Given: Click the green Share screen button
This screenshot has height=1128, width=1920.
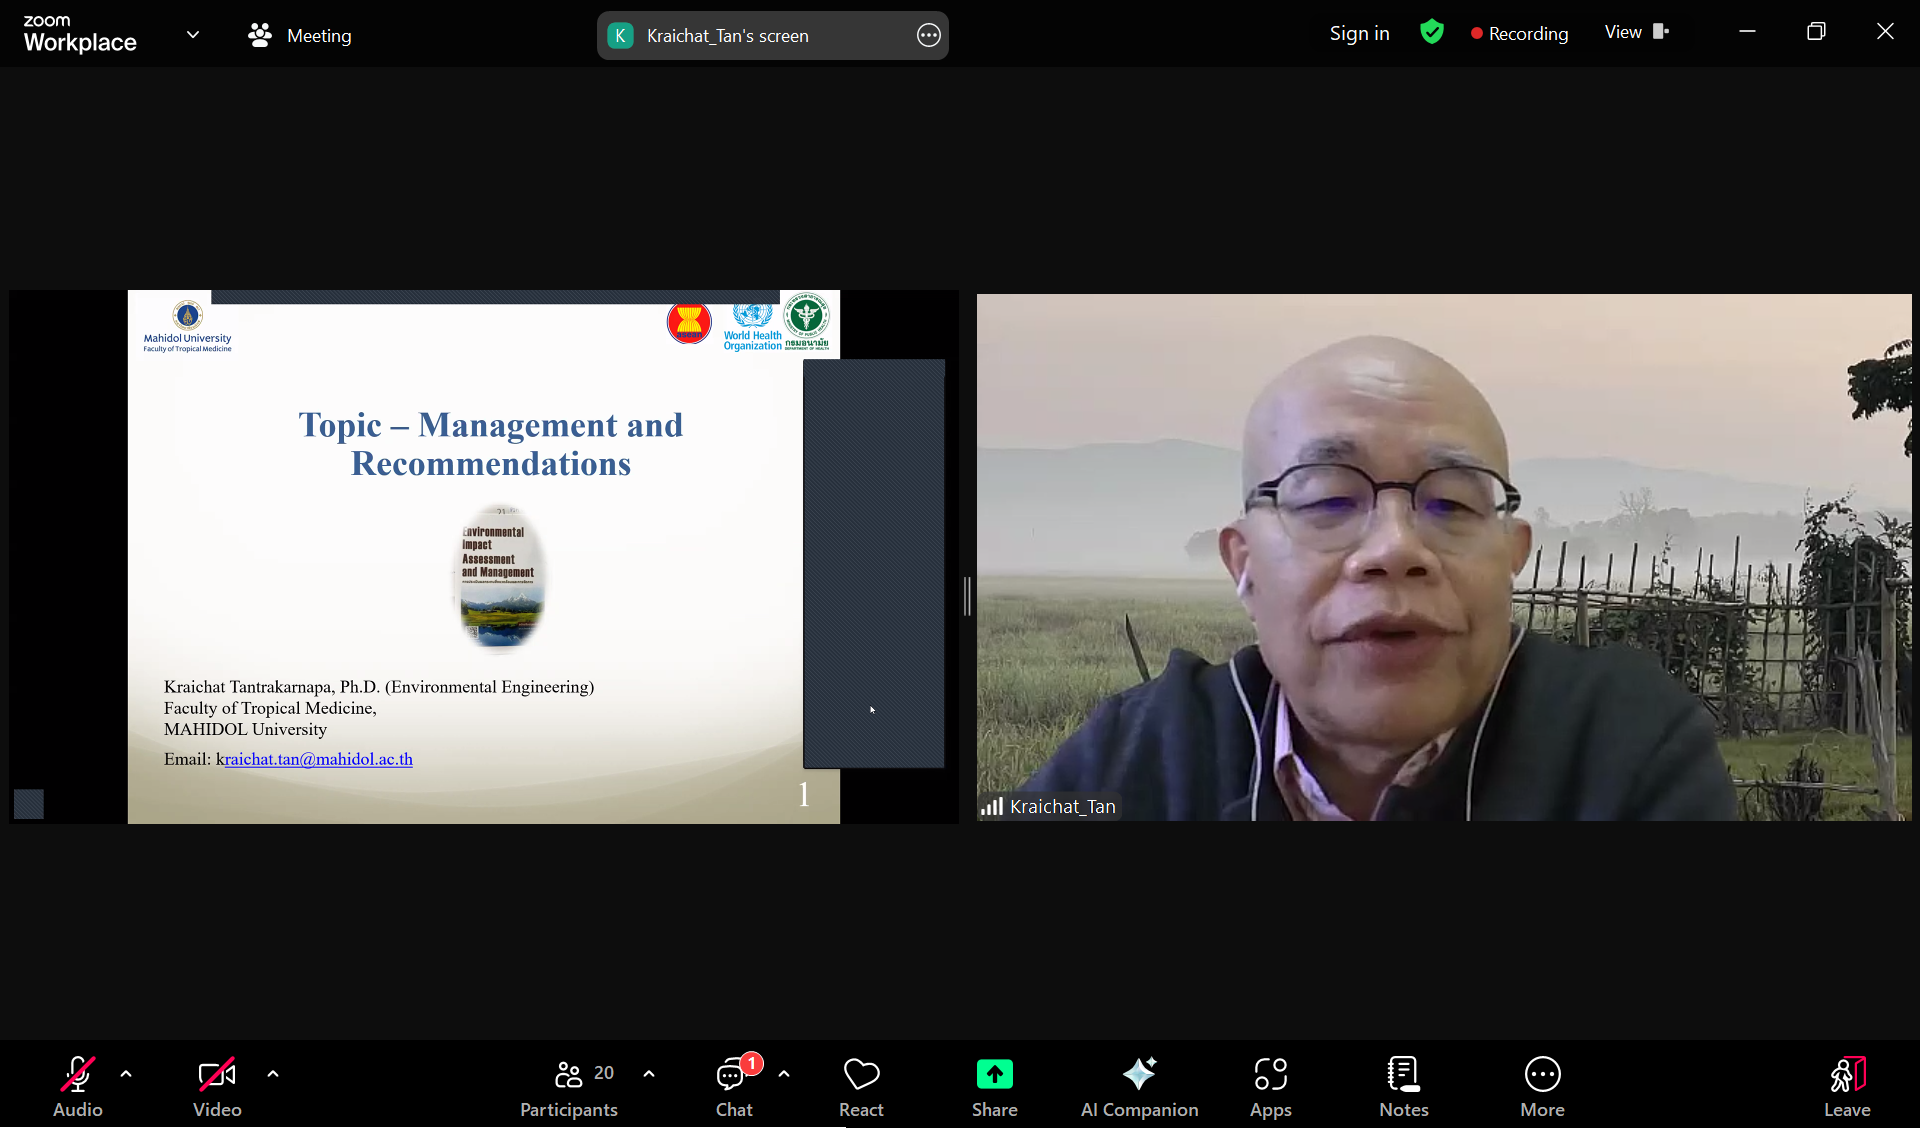Looking at the screenshot, I should coord(994,1075).
